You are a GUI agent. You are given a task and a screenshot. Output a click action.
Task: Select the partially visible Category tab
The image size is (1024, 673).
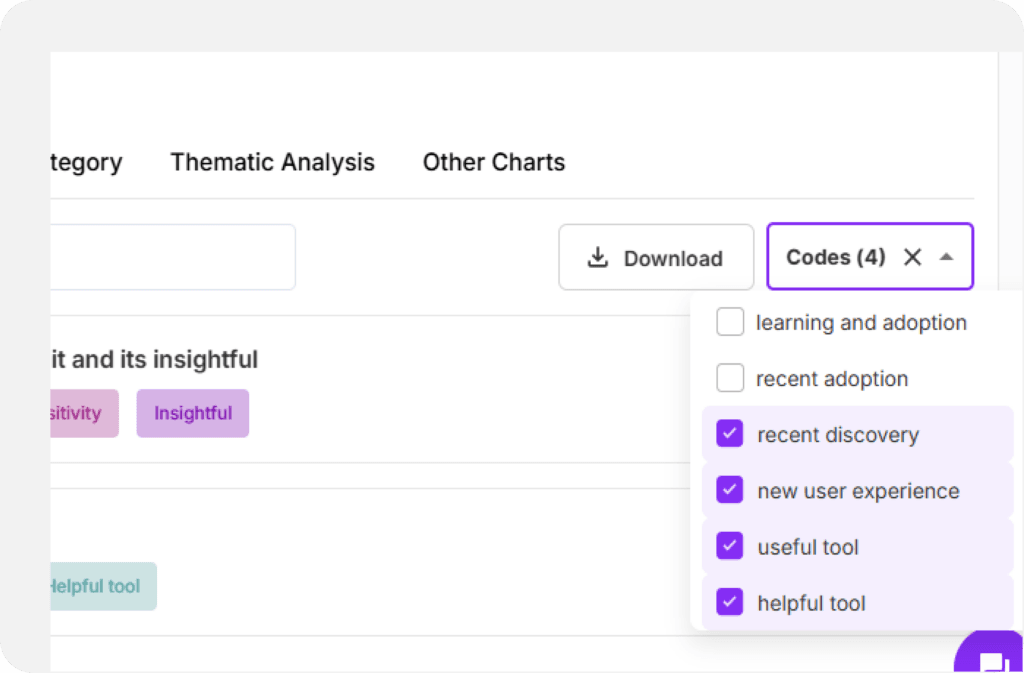point(86,162)
